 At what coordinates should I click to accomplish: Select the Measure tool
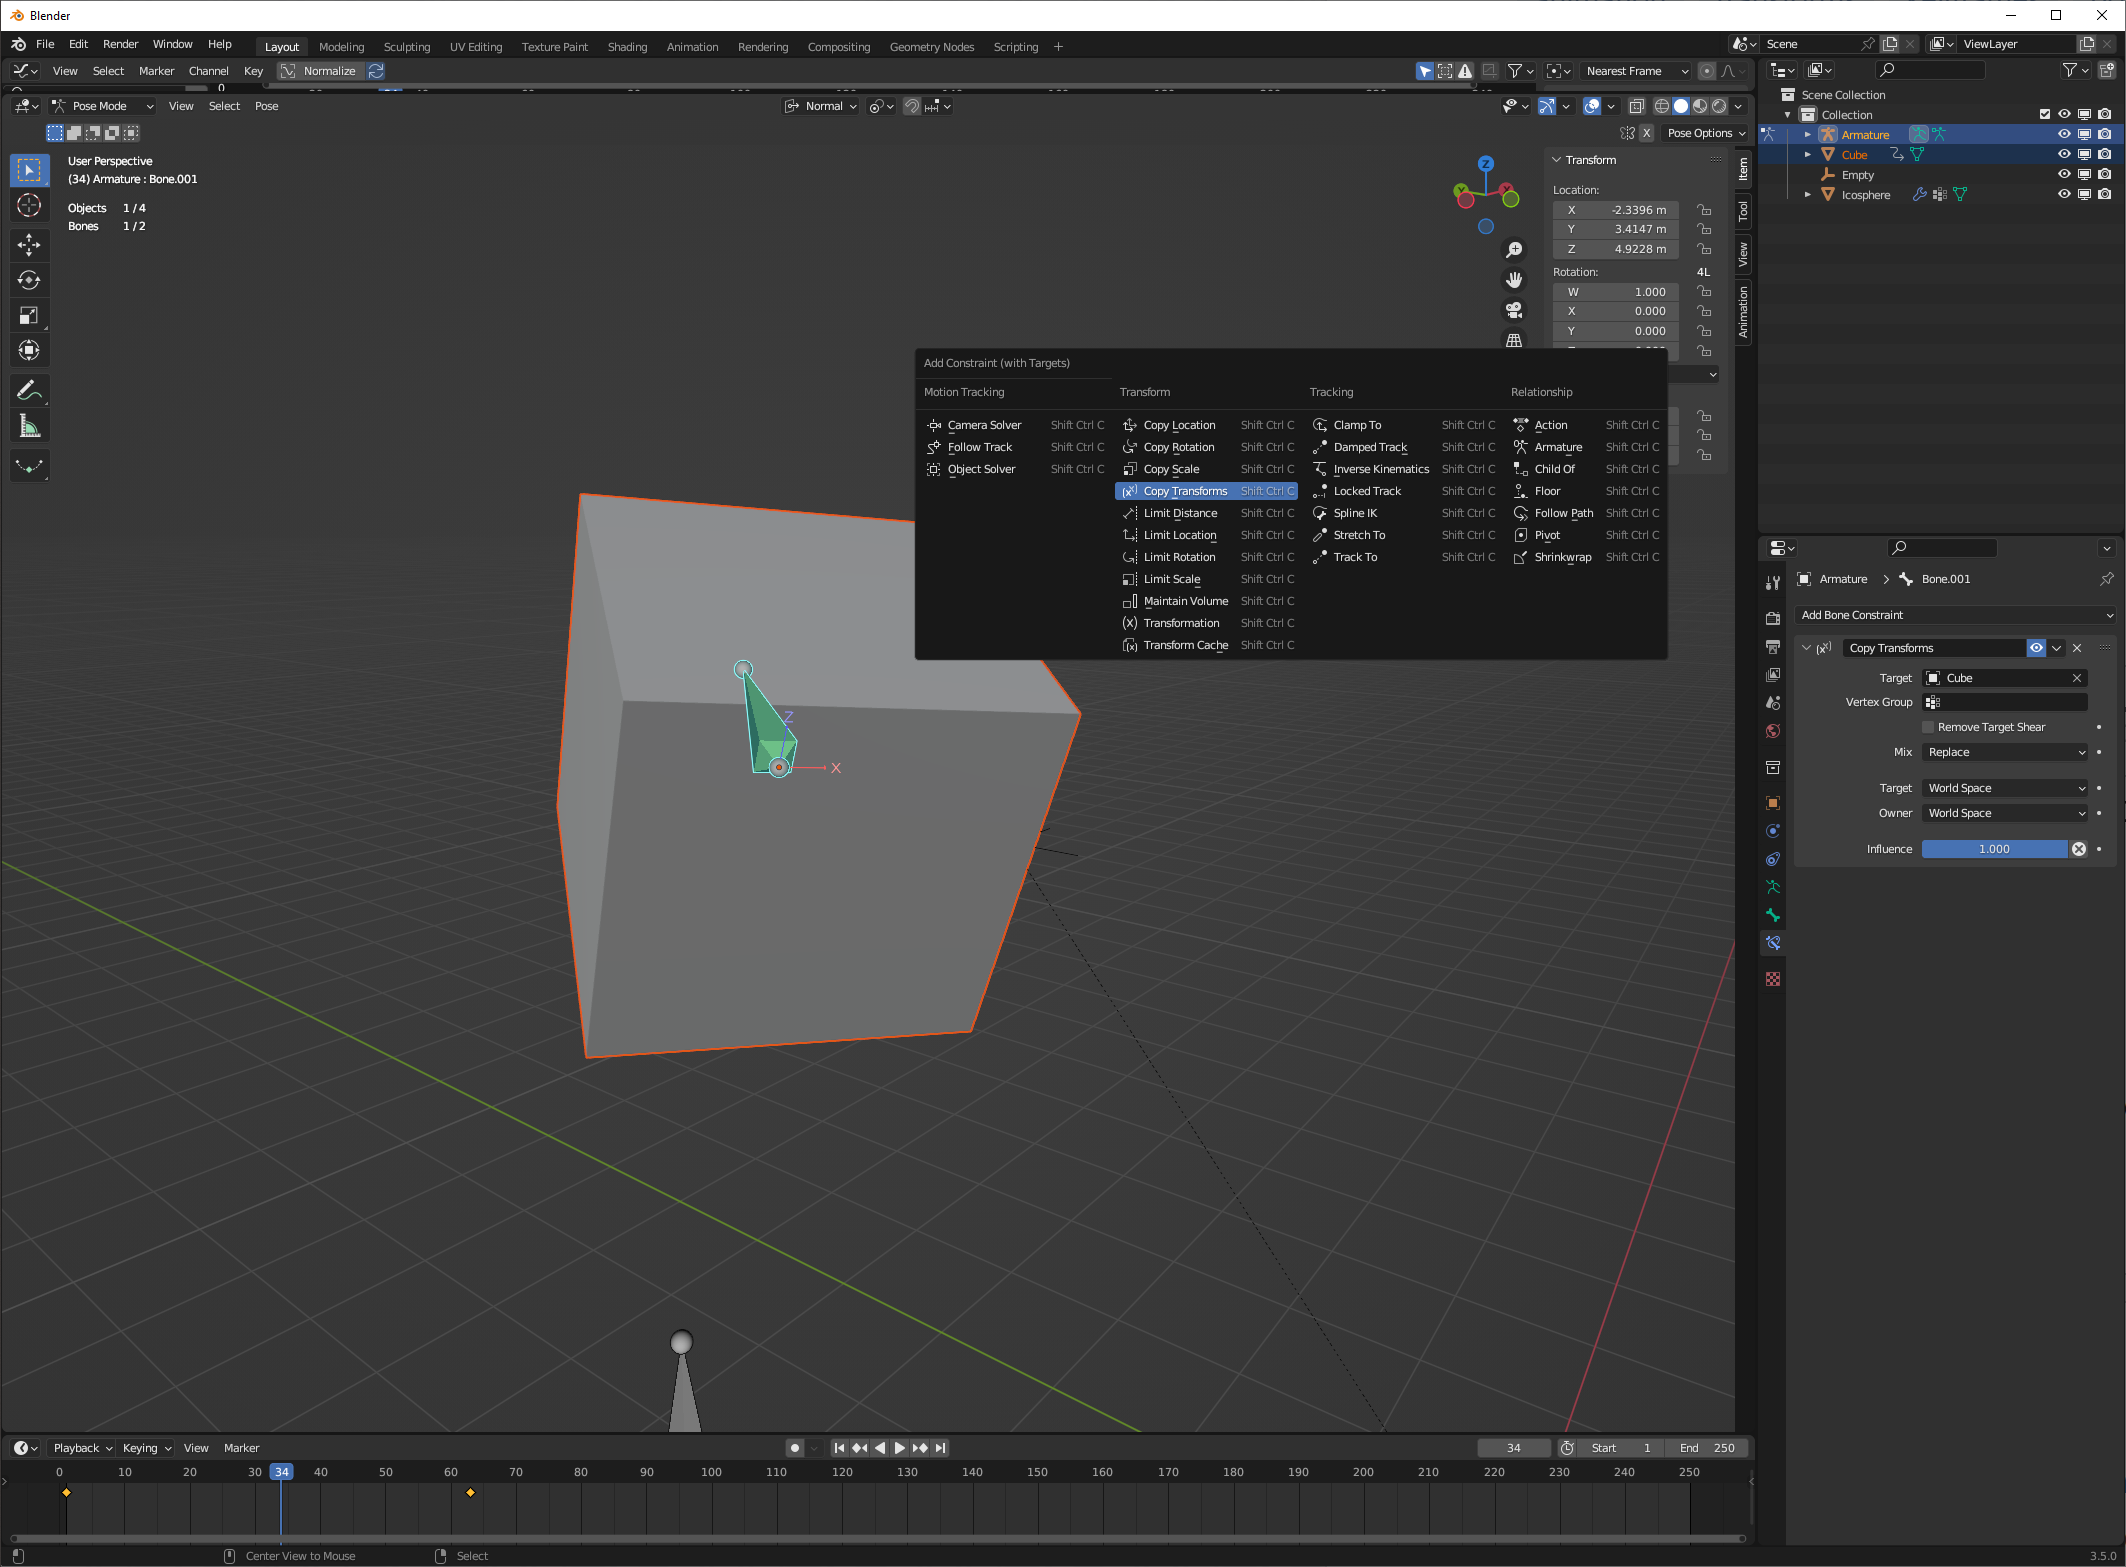(x=29, y=427)
